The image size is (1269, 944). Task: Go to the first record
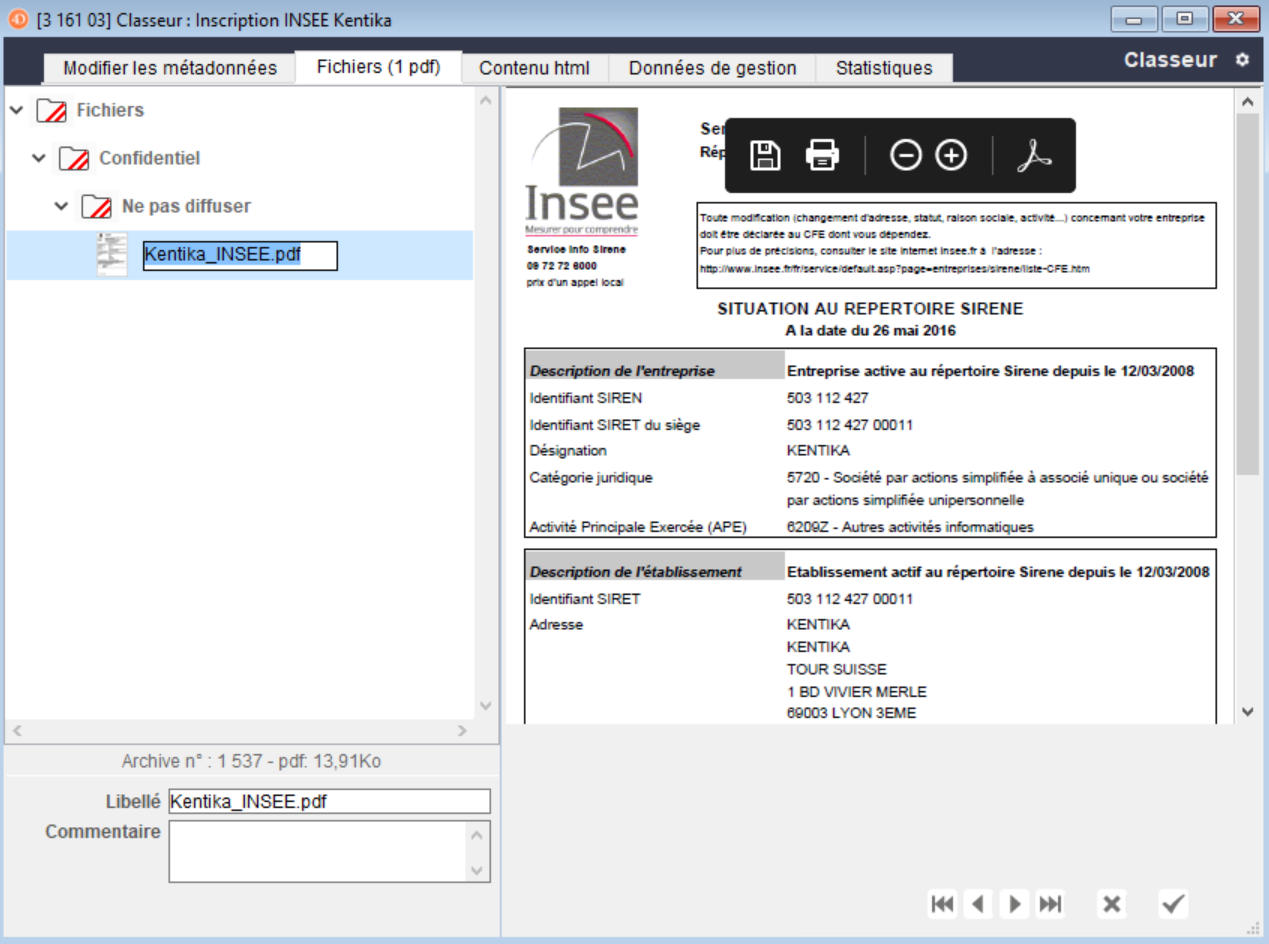tap(942, 904)
